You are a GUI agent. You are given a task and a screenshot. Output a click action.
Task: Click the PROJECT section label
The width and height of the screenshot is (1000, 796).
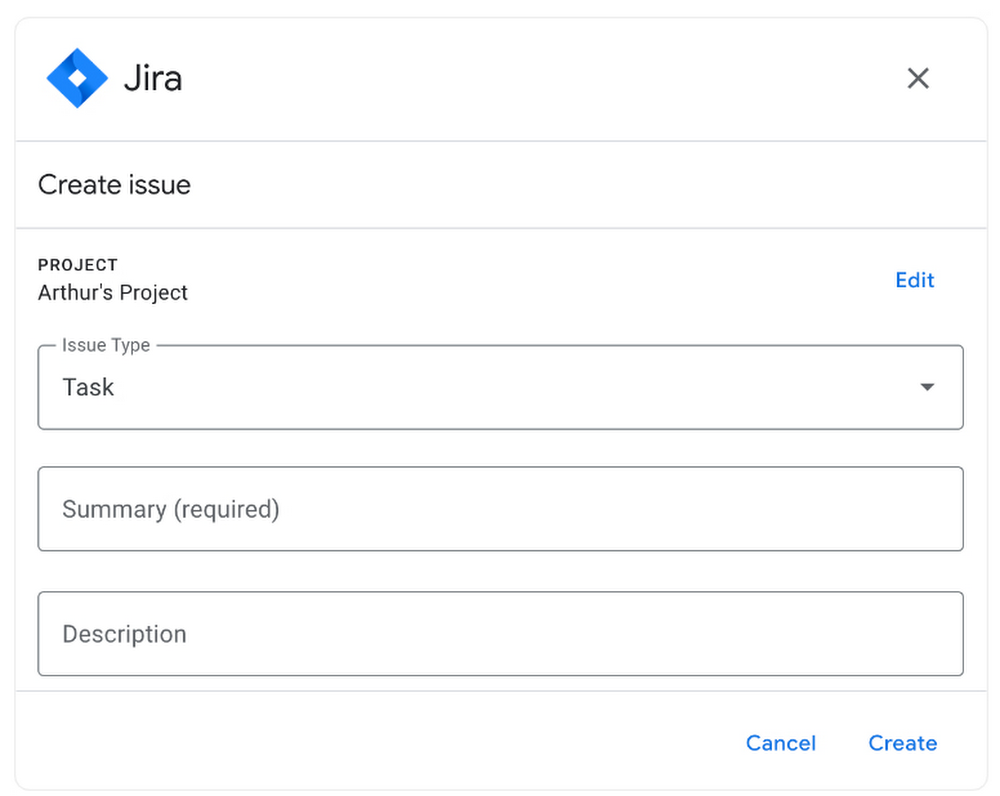(x=78, y=264)
